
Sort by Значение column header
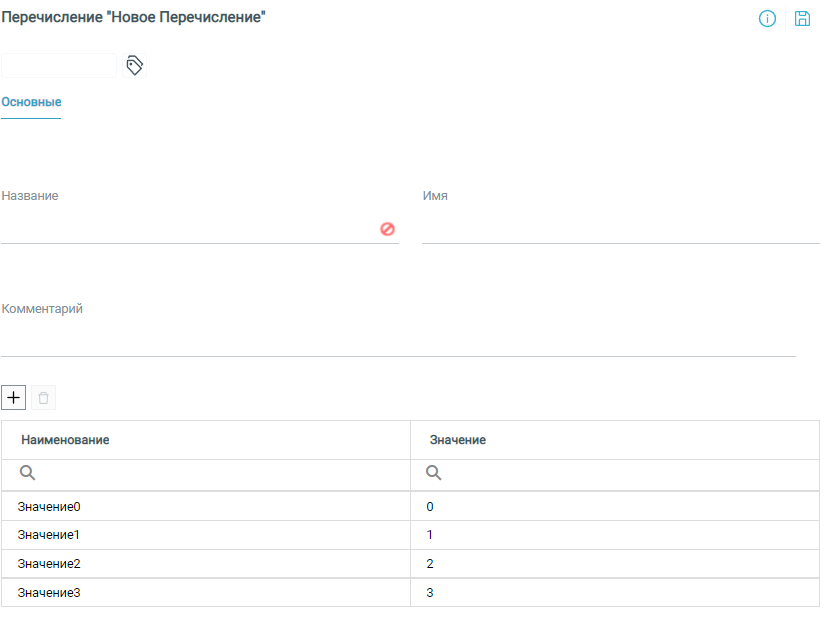pos(458,440)
